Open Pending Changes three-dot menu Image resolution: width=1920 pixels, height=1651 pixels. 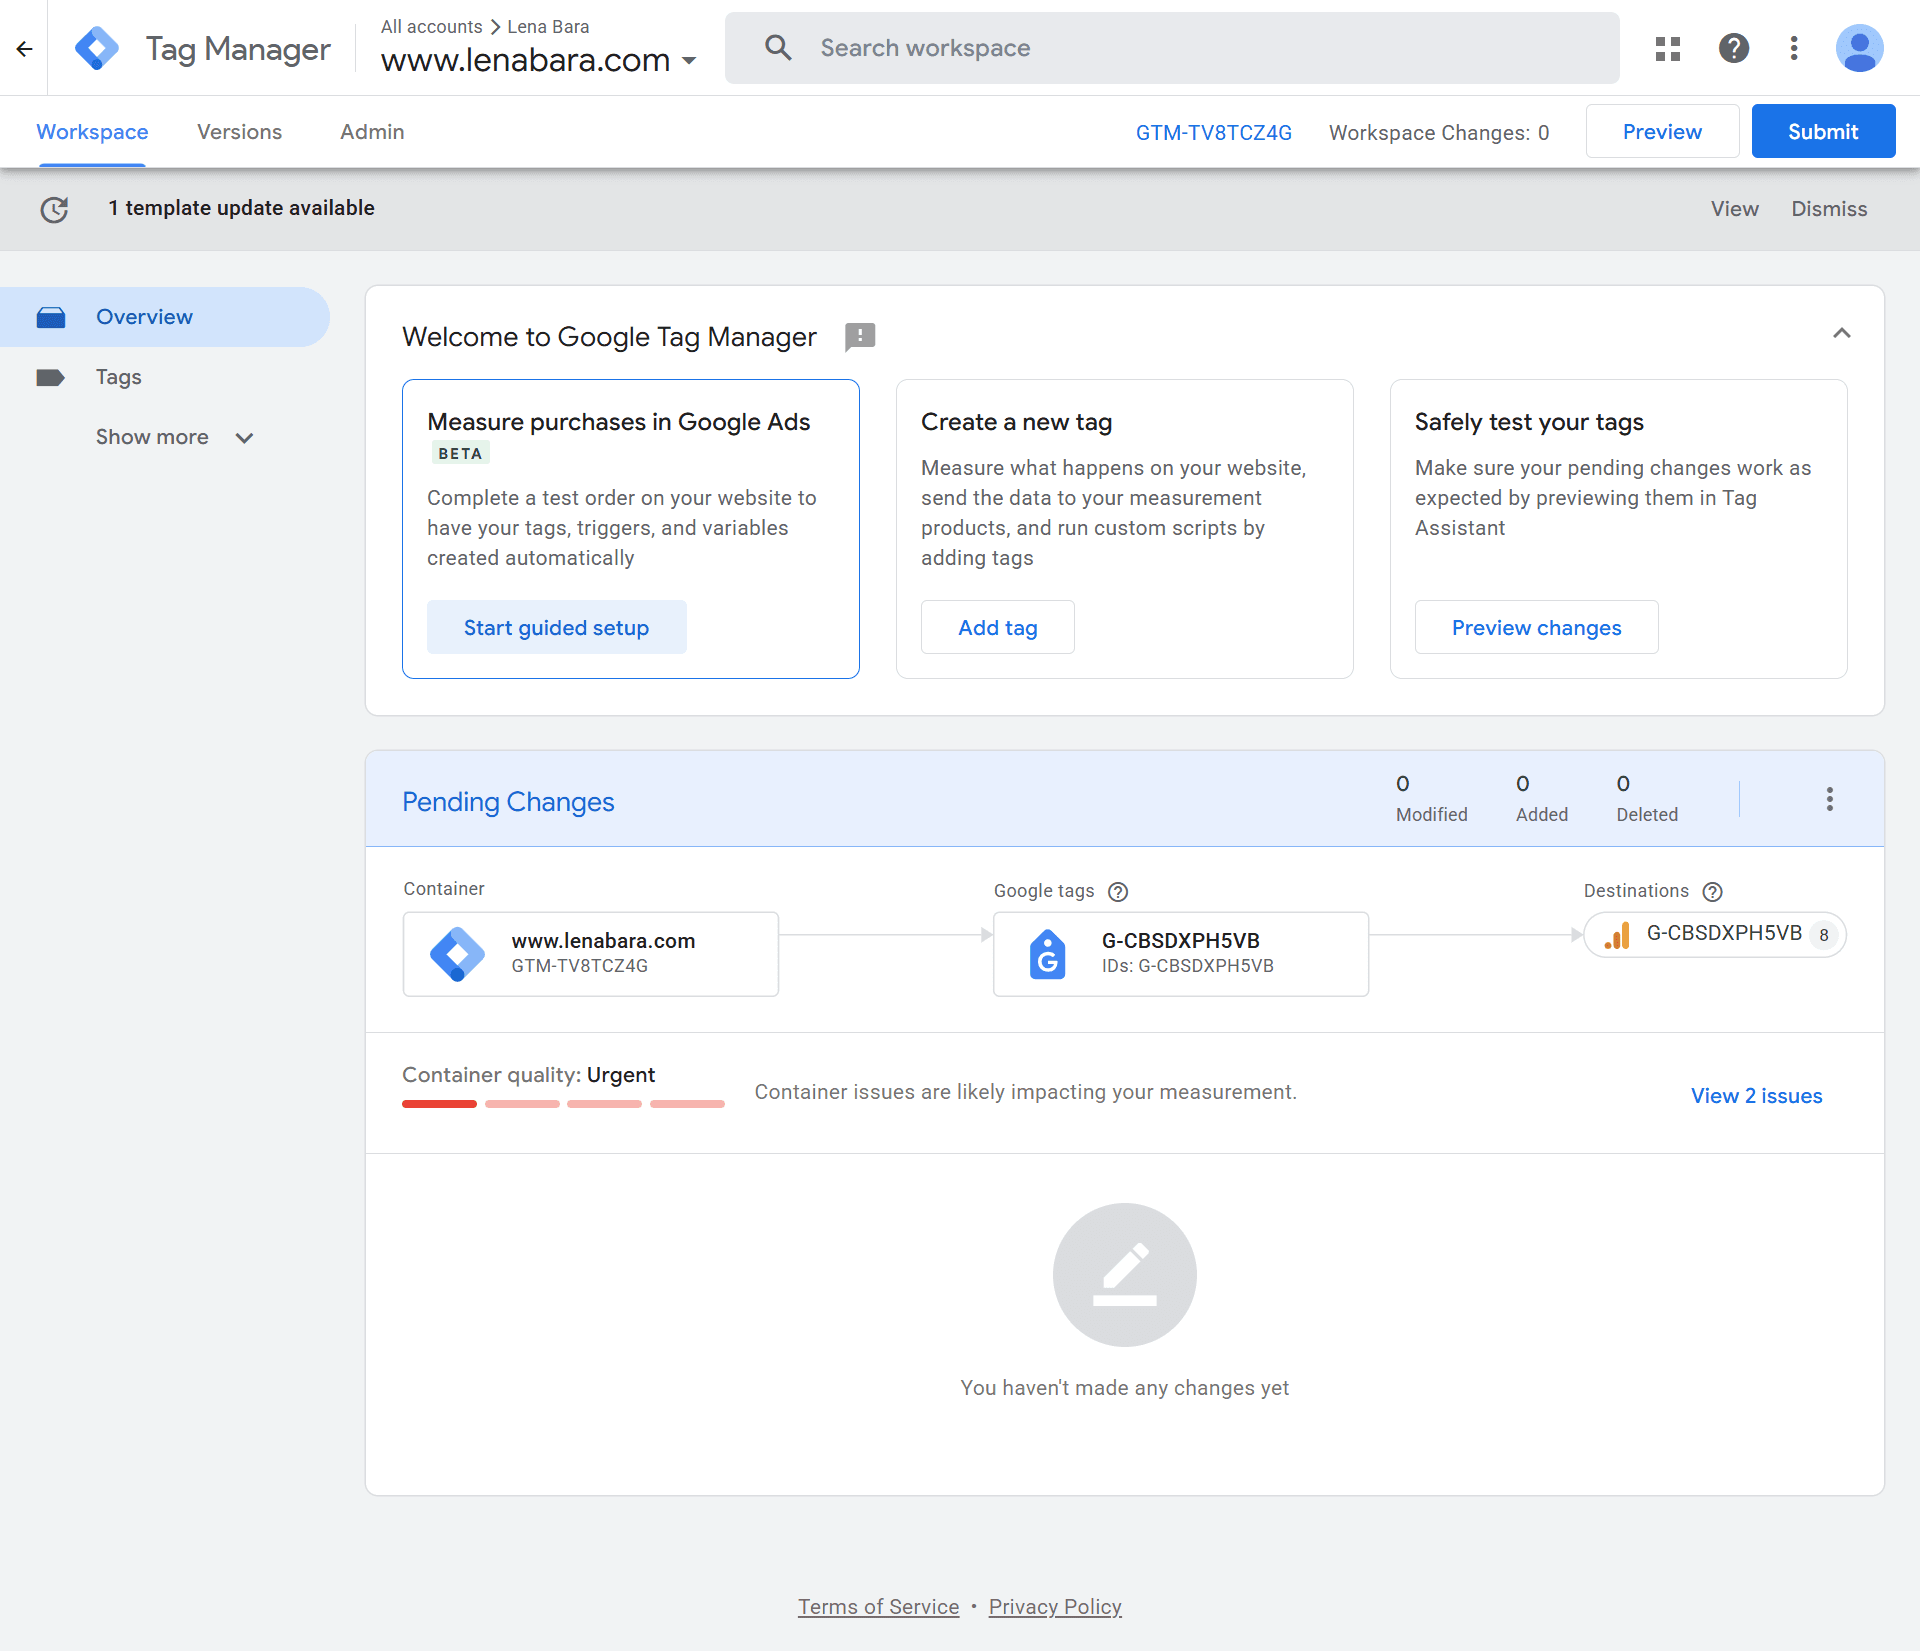pos(1830,799)
